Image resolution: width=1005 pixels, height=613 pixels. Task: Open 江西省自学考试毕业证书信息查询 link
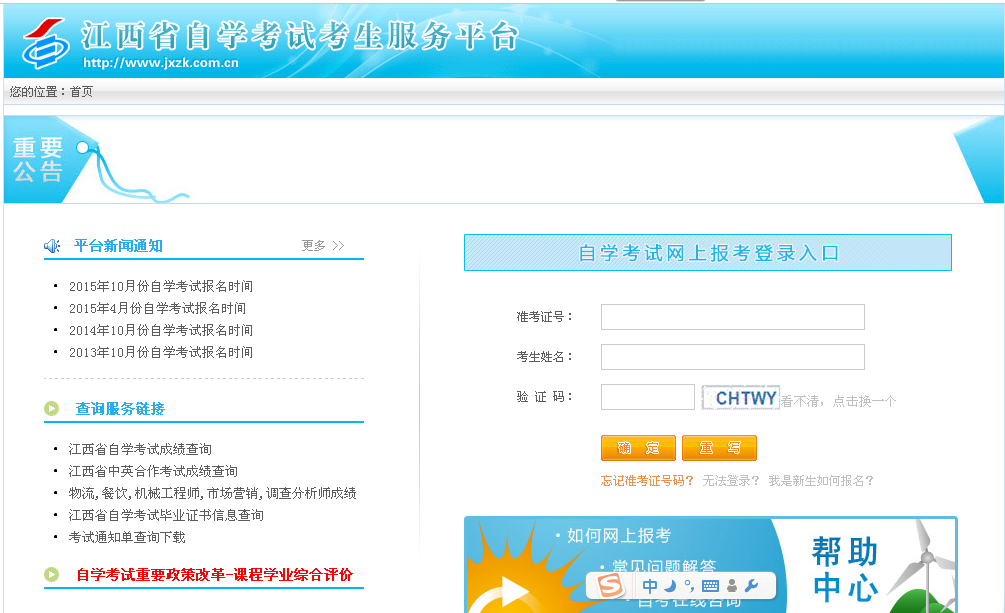pos(166,515)
